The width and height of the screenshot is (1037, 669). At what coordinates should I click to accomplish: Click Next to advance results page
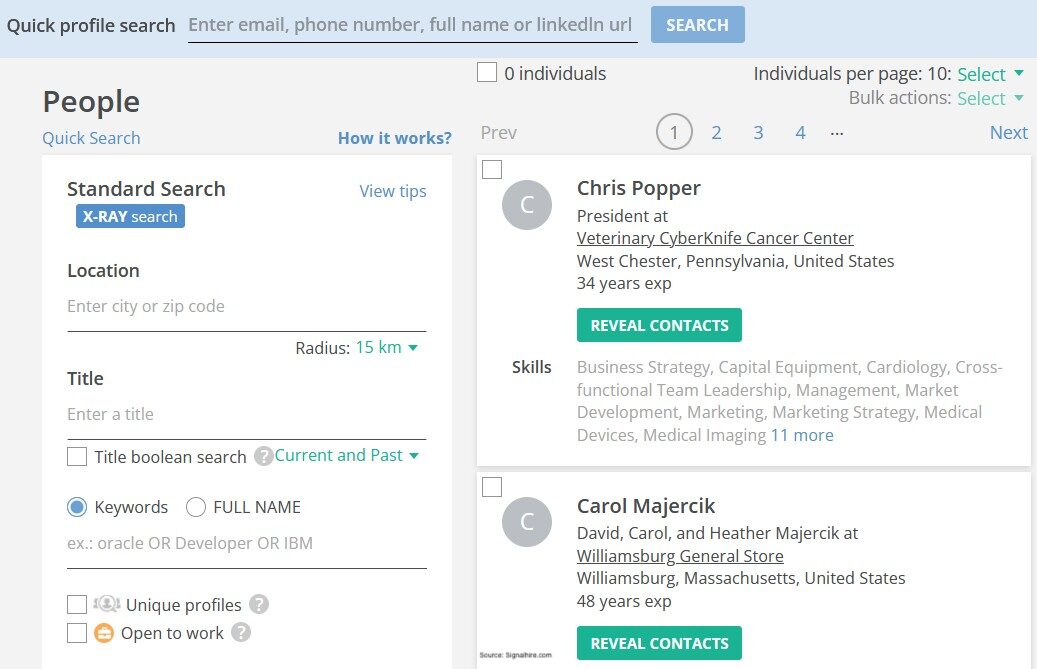tap(1008, 133)
